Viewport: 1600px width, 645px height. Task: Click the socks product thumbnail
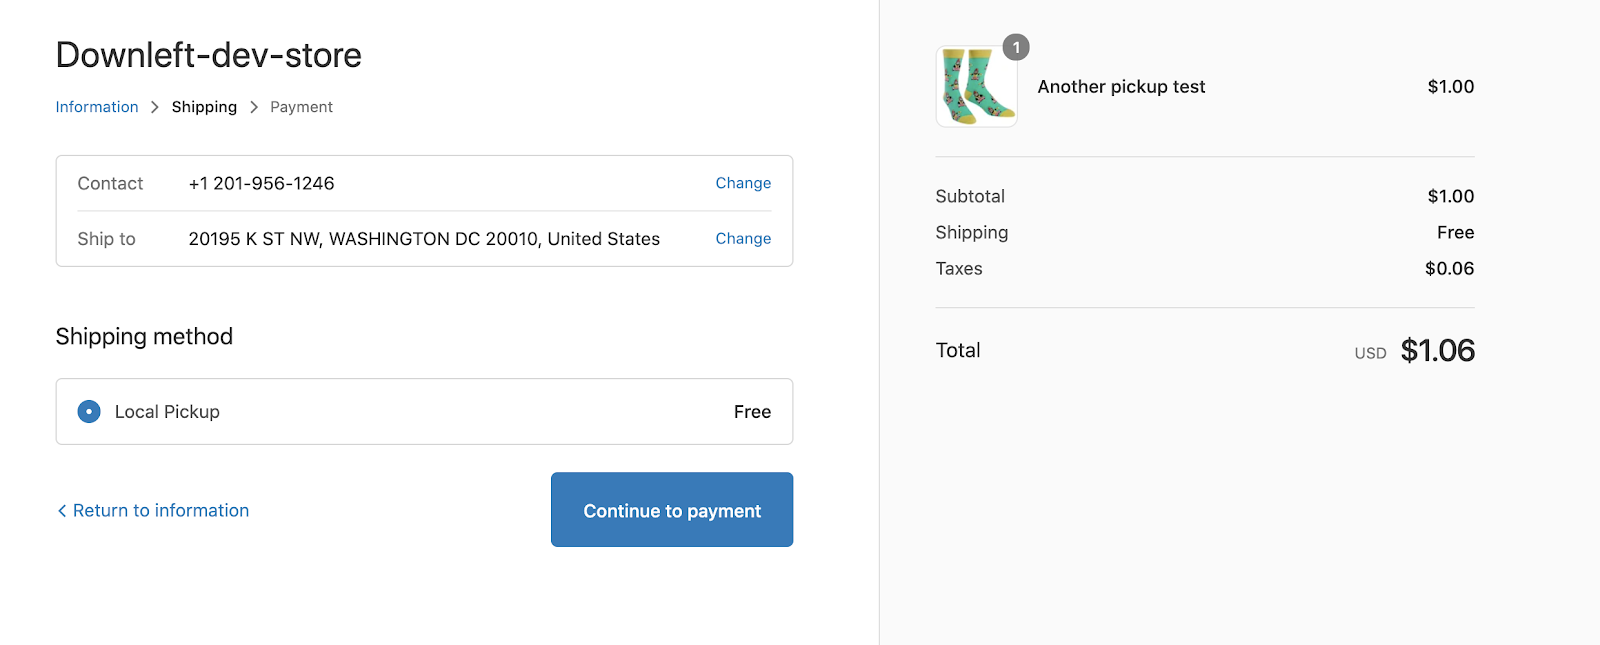976,87
